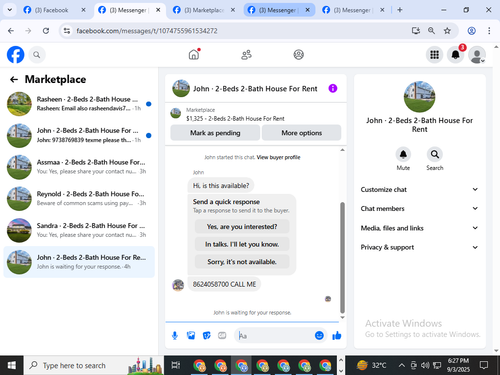Send quick reply 'Sorry, it's not available.'
500x375 pixels.
click(242, 262)
